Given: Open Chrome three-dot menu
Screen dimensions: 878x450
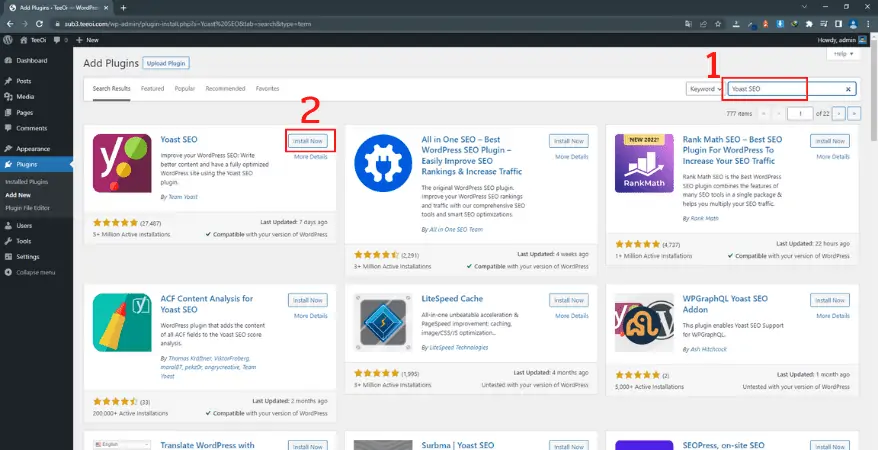Looking at the screenshot, I should 867,24.
